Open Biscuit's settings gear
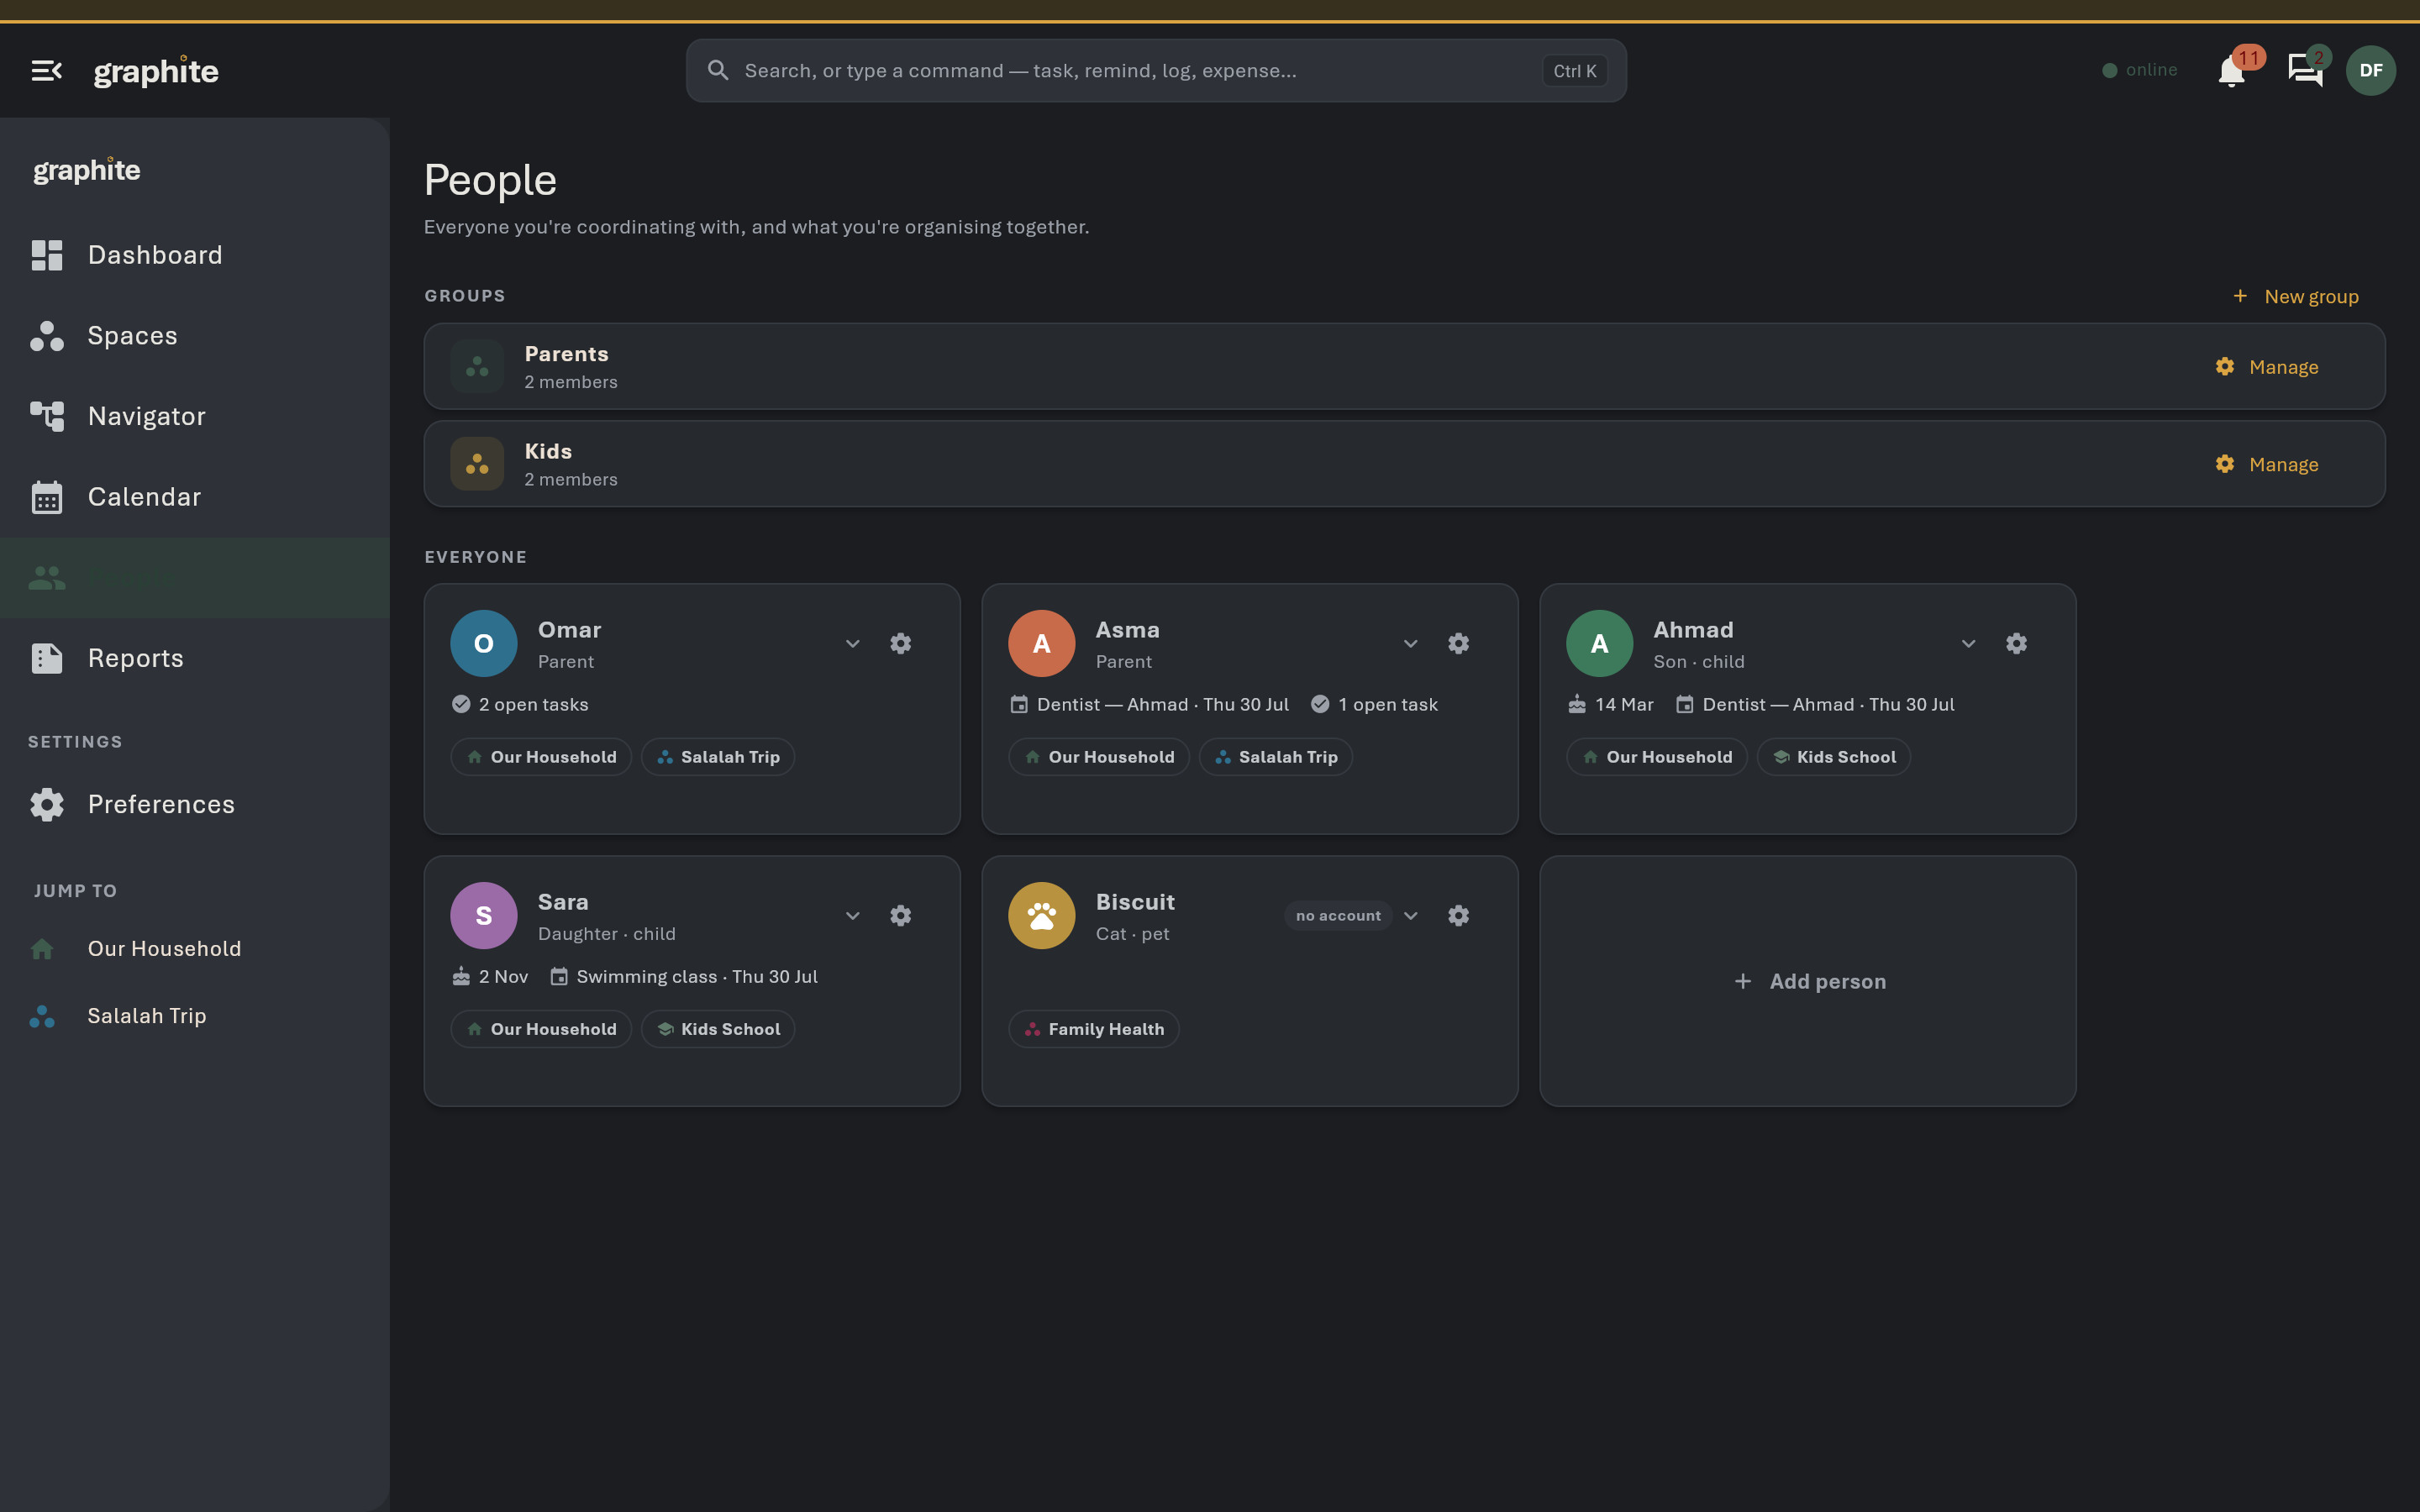This screenshot has width=2420, height=1512. pyautogui.click(x=1459, y=915)
